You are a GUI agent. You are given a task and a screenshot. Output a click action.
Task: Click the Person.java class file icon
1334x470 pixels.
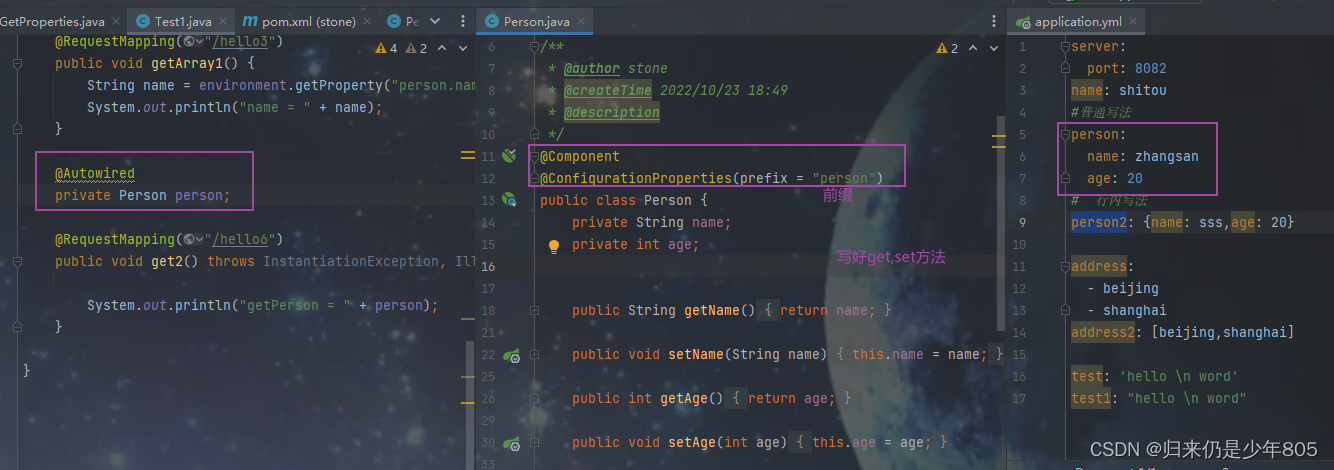pos(492,21)
